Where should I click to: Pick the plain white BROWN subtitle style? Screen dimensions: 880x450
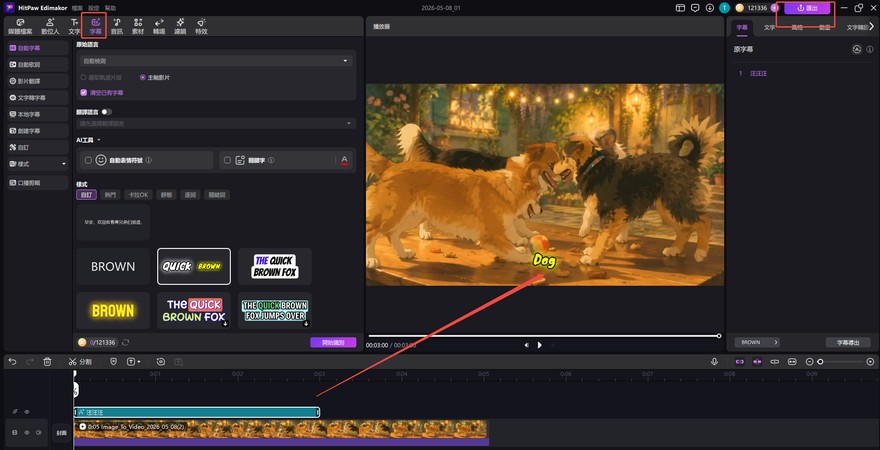pos(113,267)
